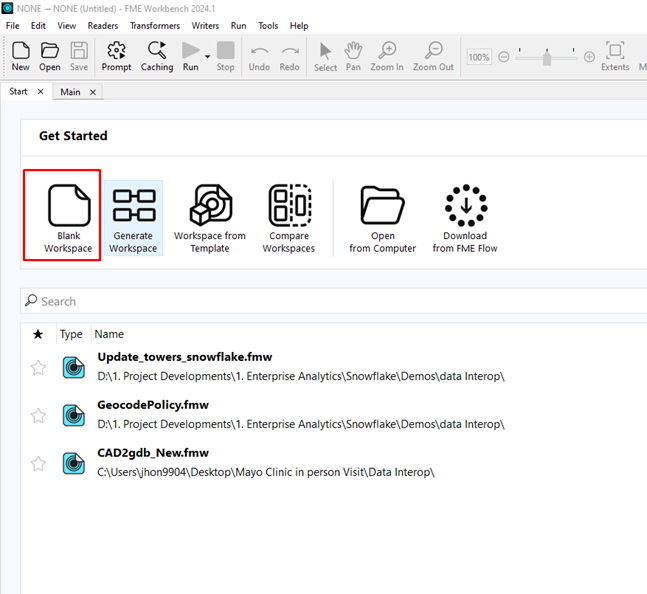This screenshot has height=594, width=647.
Task: Click Open from Computer
Action: [x=383, y=218]
